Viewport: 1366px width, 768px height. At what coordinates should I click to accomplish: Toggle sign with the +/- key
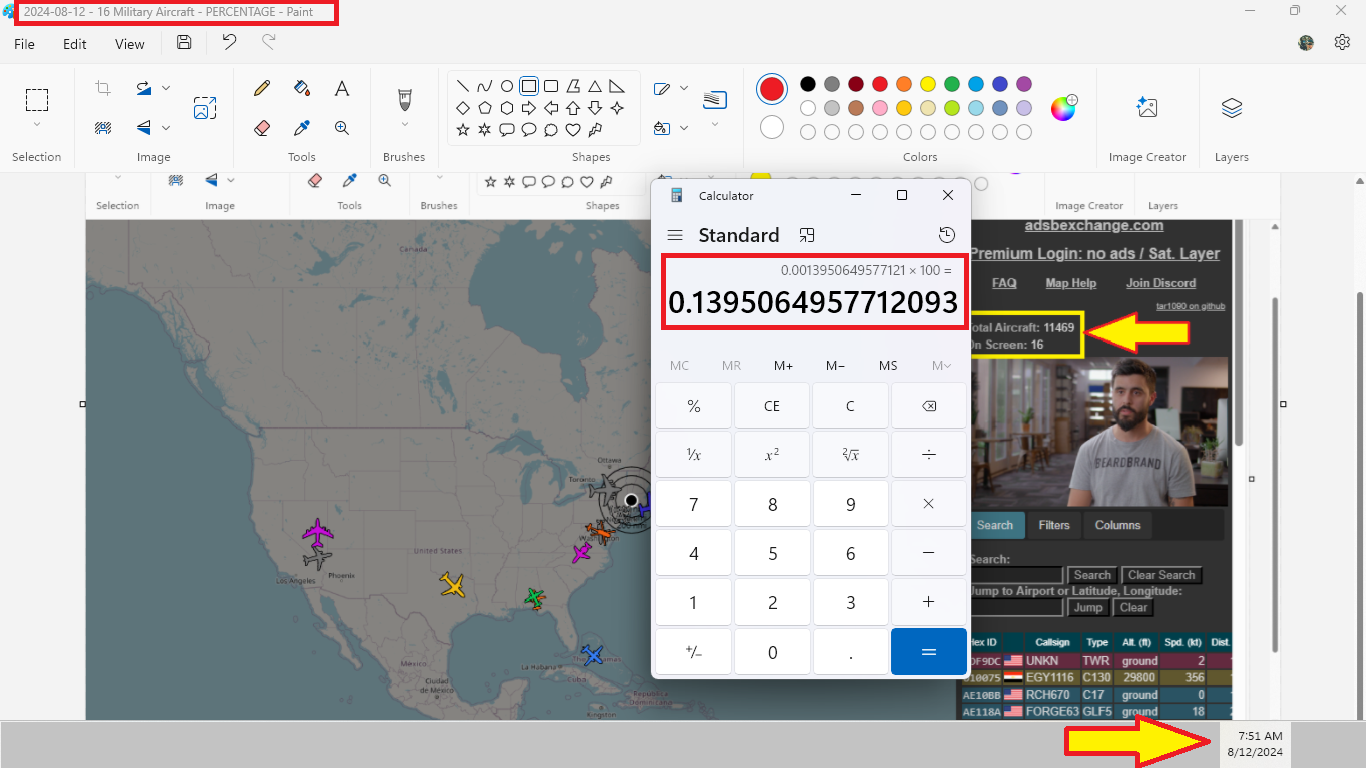pyautogui.click(x=694, y=652)
